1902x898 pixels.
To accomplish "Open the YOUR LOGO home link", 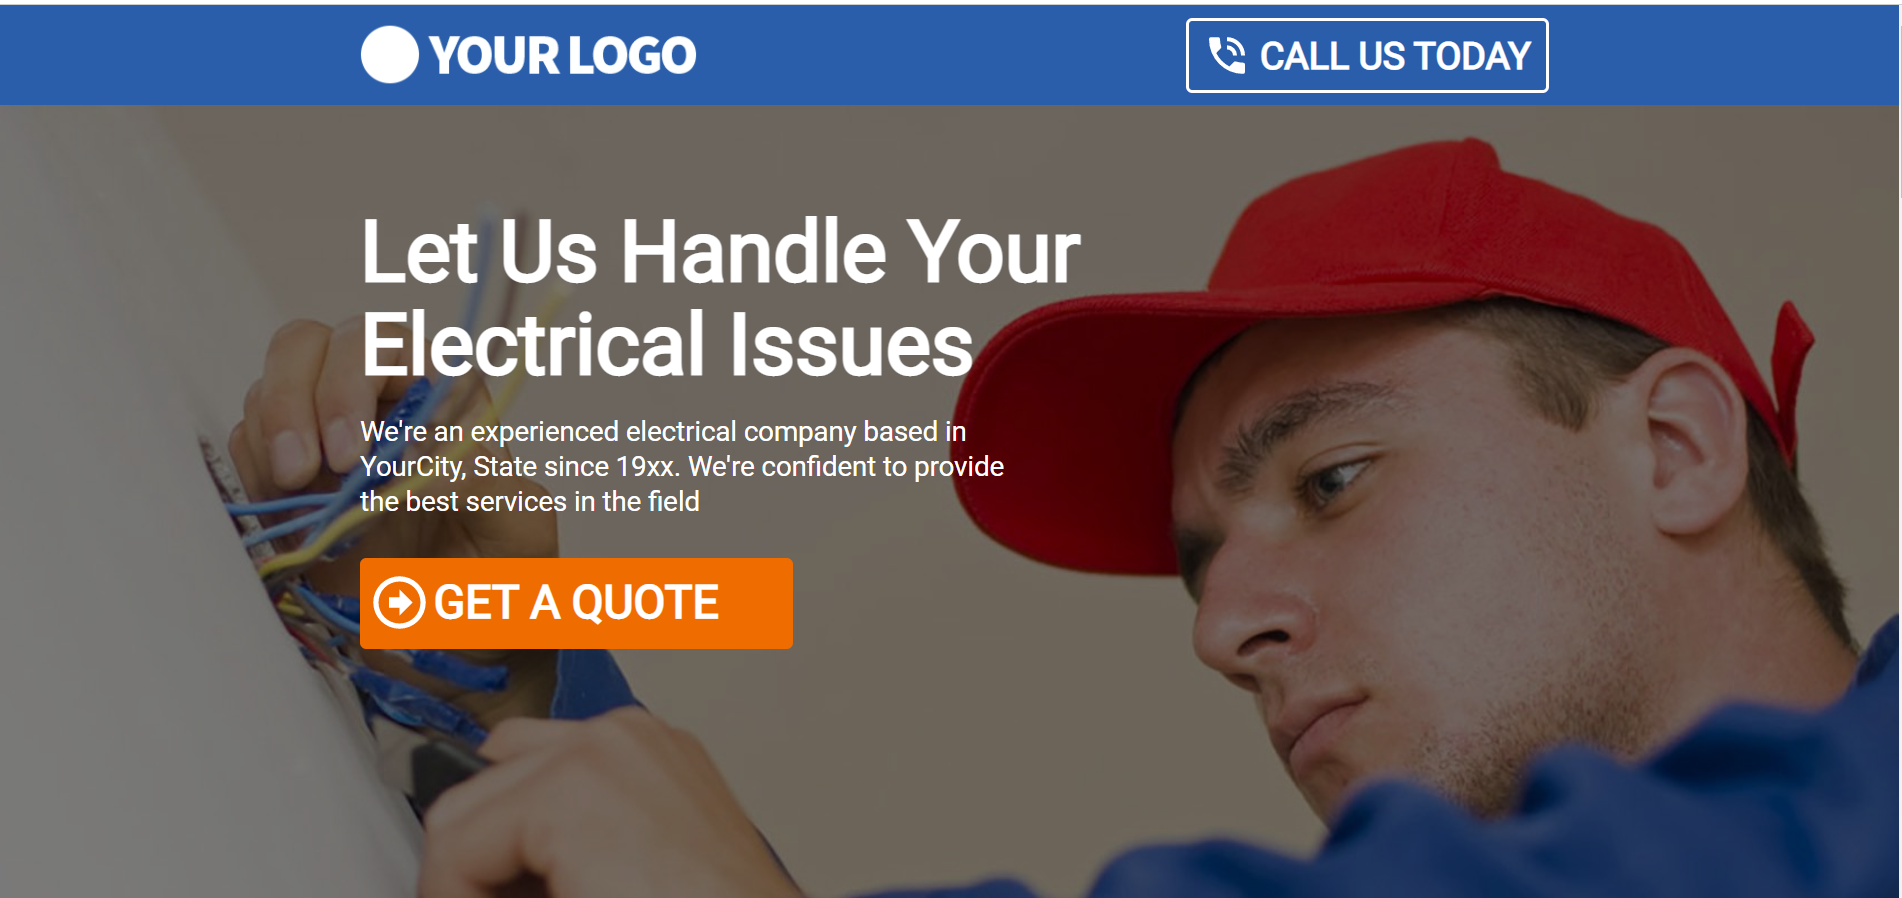I will pyautogui.click(x=528, y=54).
